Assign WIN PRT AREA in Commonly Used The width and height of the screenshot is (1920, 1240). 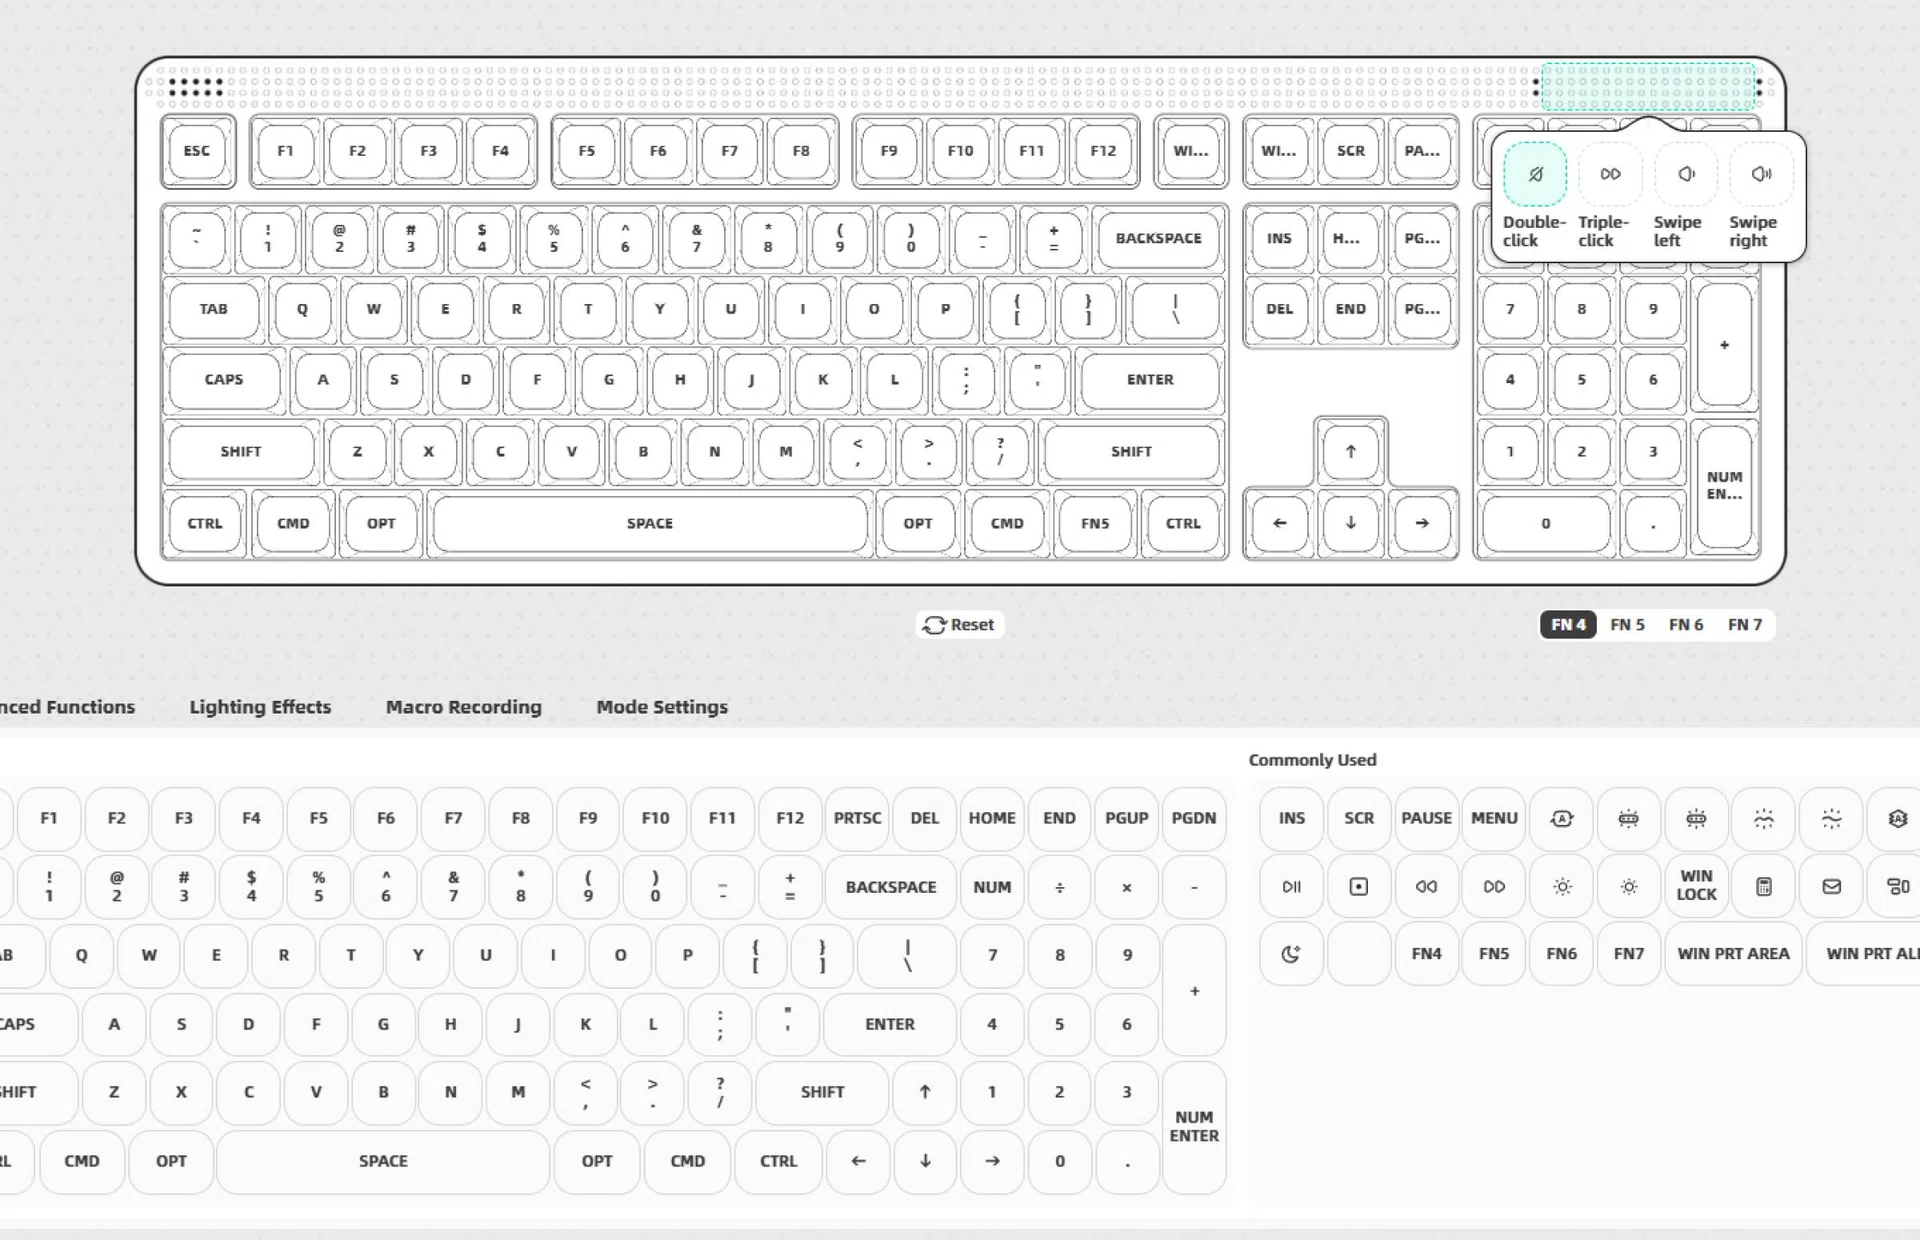click(1733, 953)
